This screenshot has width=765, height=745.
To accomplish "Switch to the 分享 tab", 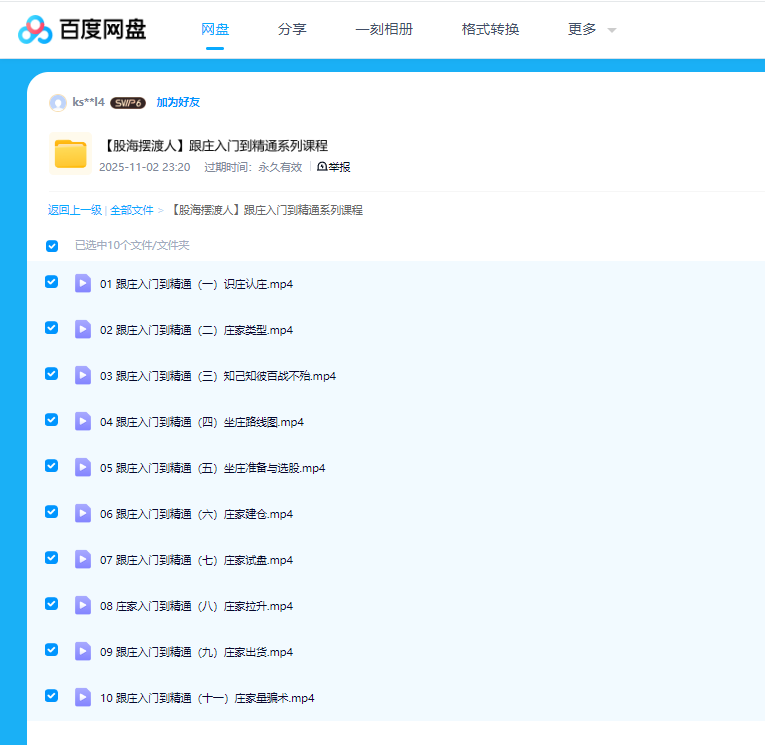I will coord(292,30).
